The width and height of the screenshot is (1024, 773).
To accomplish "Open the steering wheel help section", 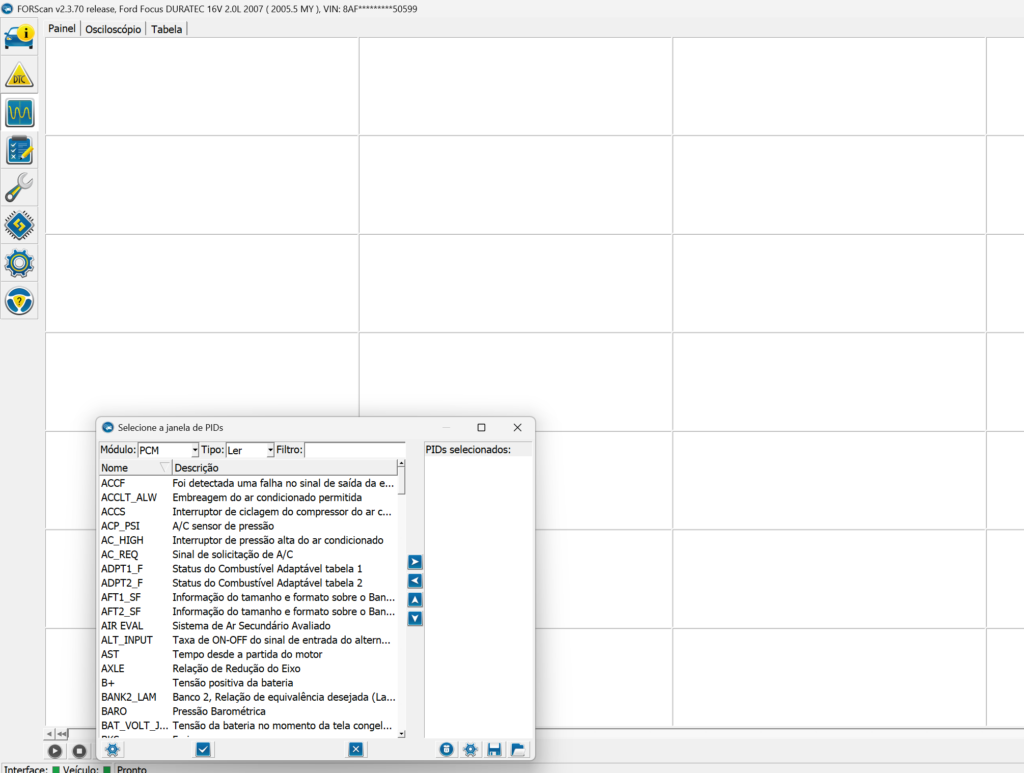I will 20,300.
